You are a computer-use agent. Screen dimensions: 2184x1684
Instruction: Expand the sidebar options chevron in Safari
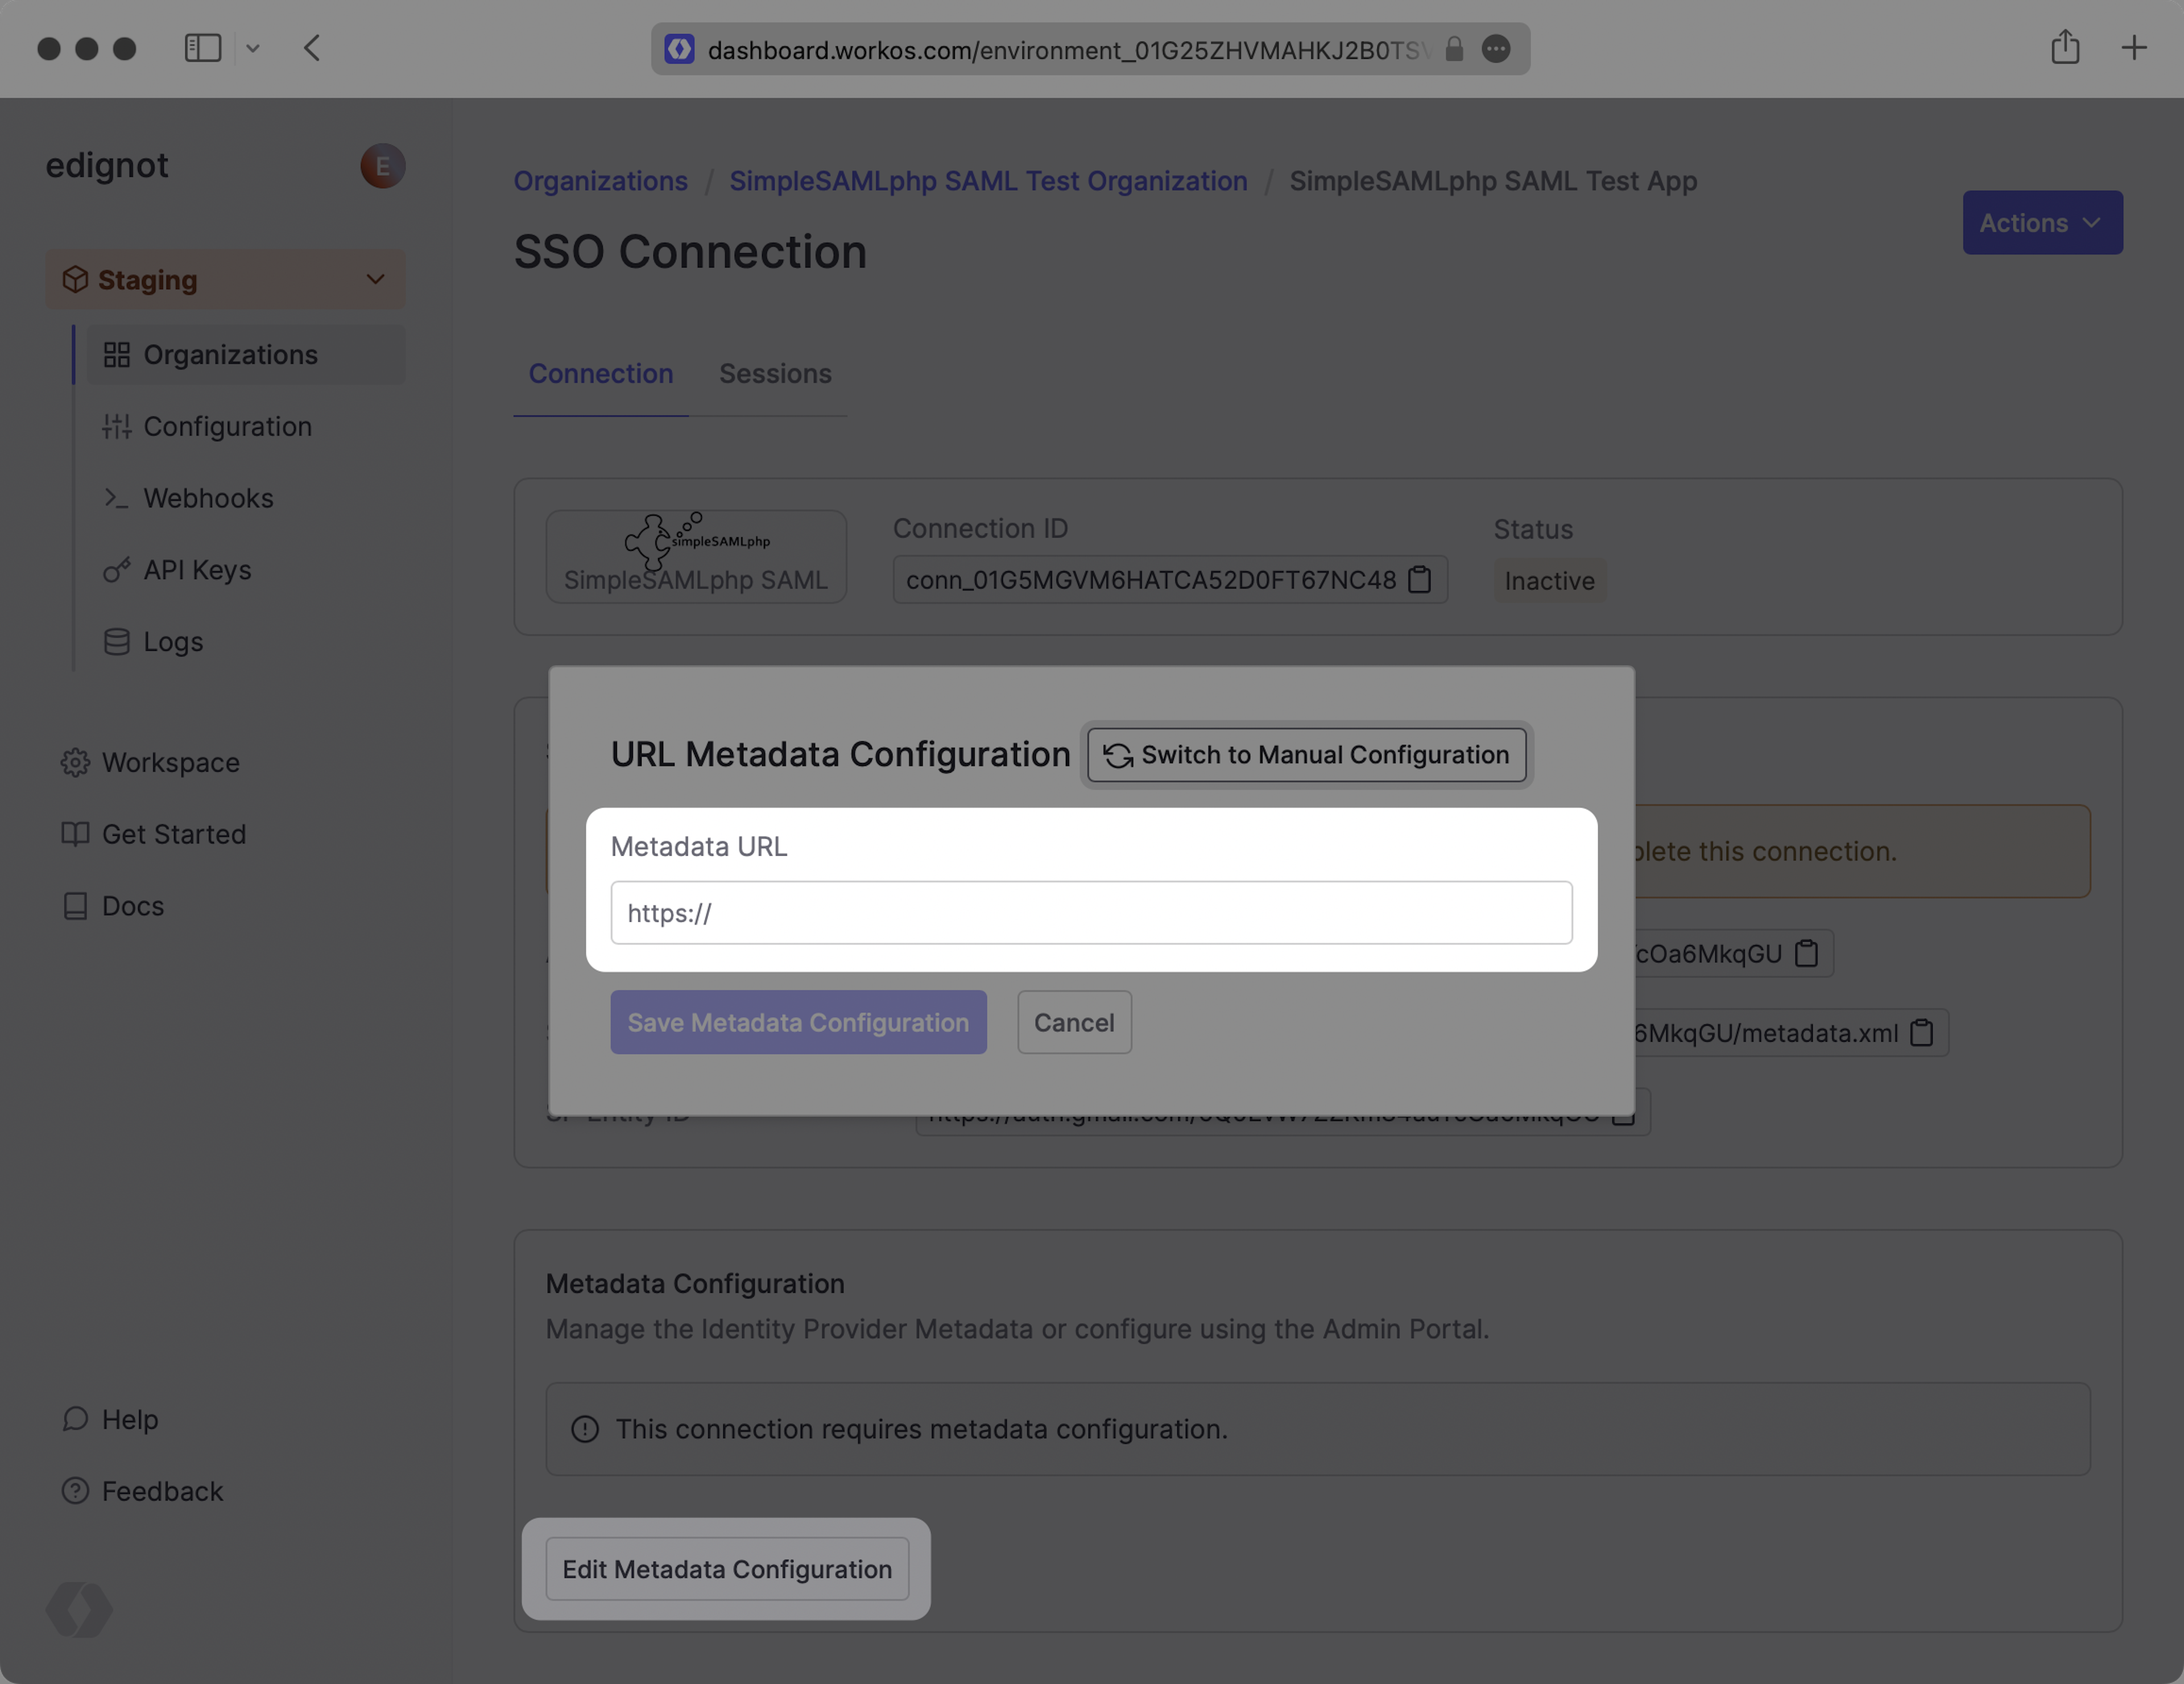pos(253,48)
